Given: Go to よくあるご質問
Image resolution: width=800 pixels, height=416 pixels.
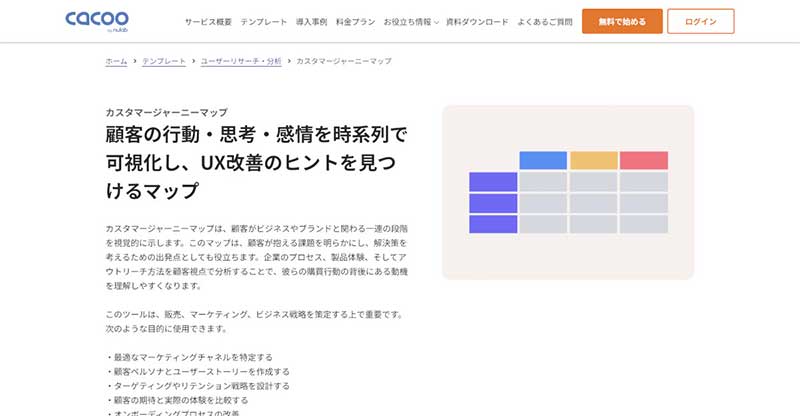Looking at the screenshot, I should pyautogui.click(x=545, y=22).
